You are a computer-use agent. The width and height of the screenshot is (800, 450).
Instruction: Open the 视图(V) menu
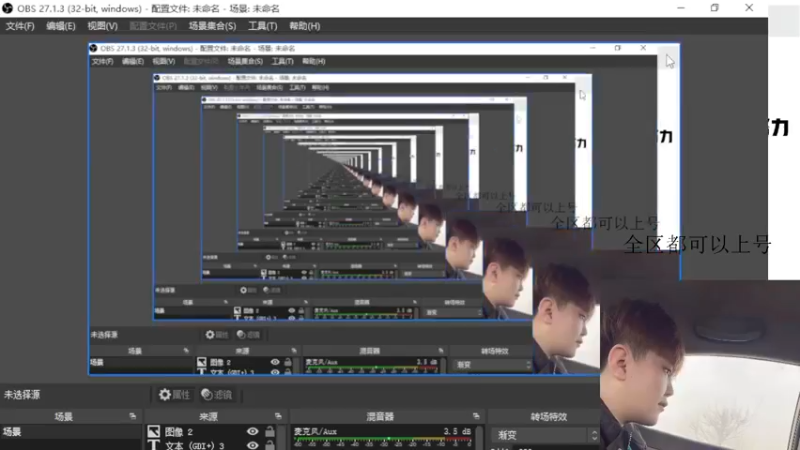pos(102,26)
